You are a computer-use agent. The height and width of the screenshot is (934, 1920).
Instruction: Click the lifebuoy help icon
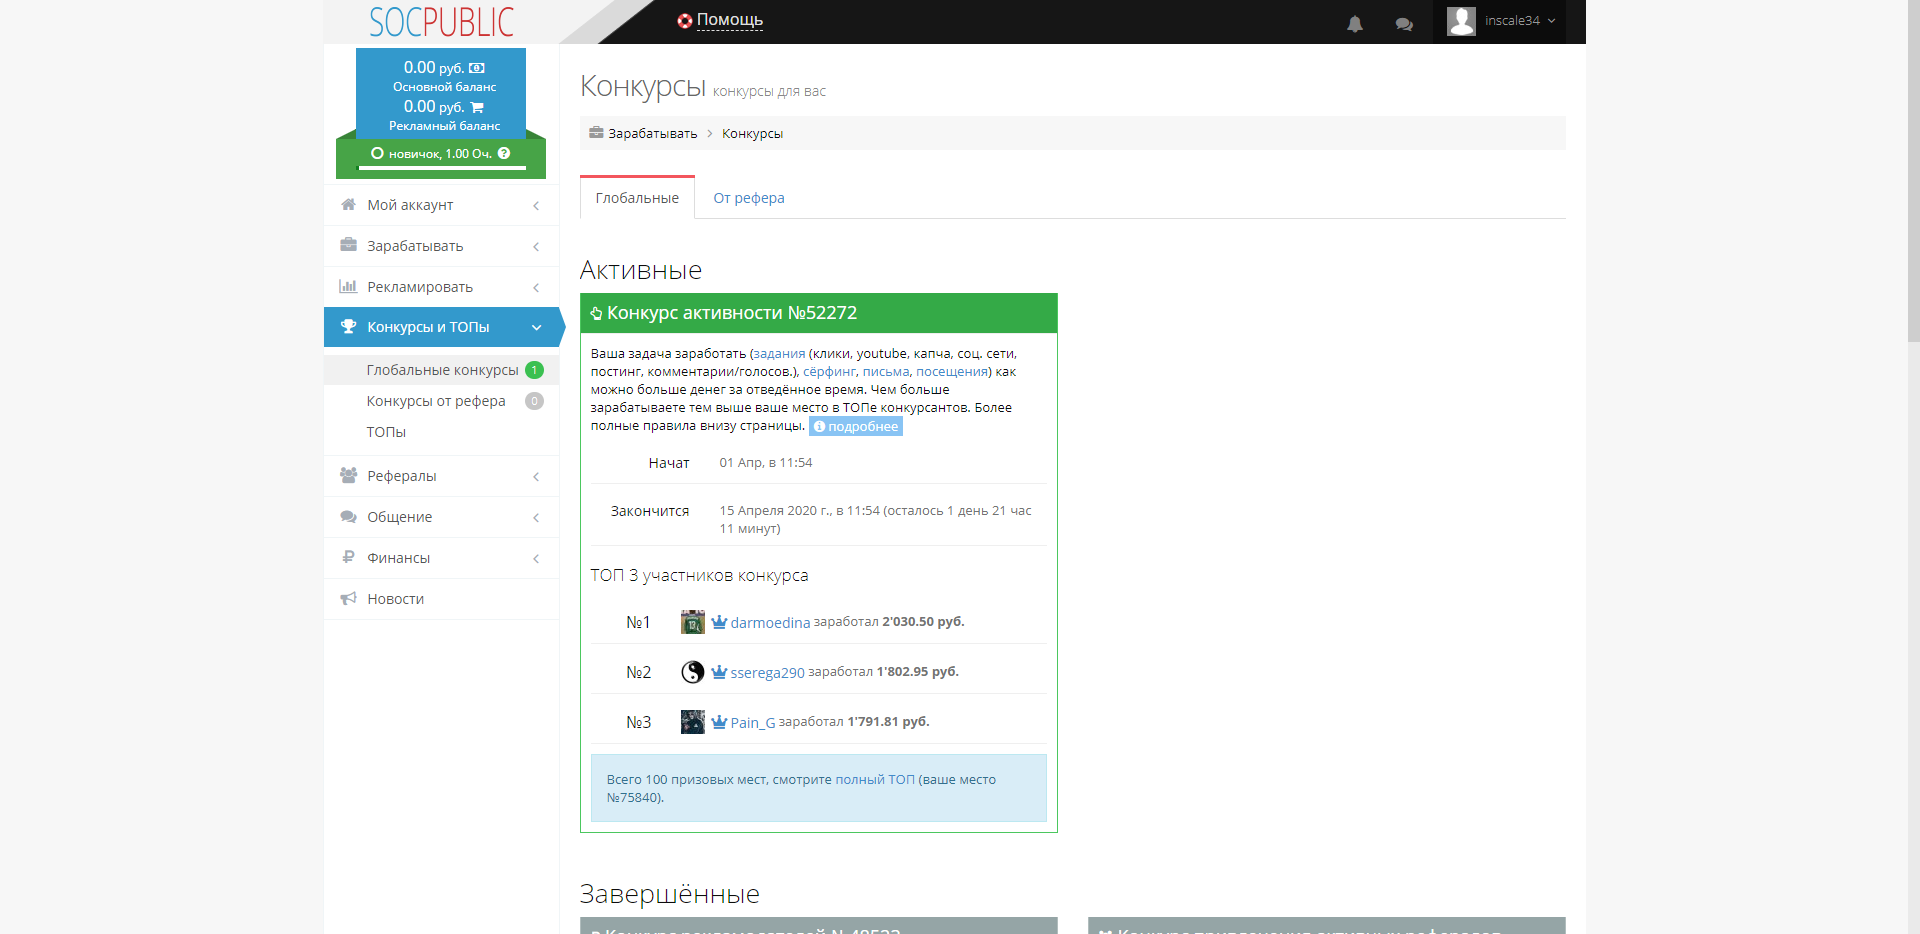click(x=685, y=21)
